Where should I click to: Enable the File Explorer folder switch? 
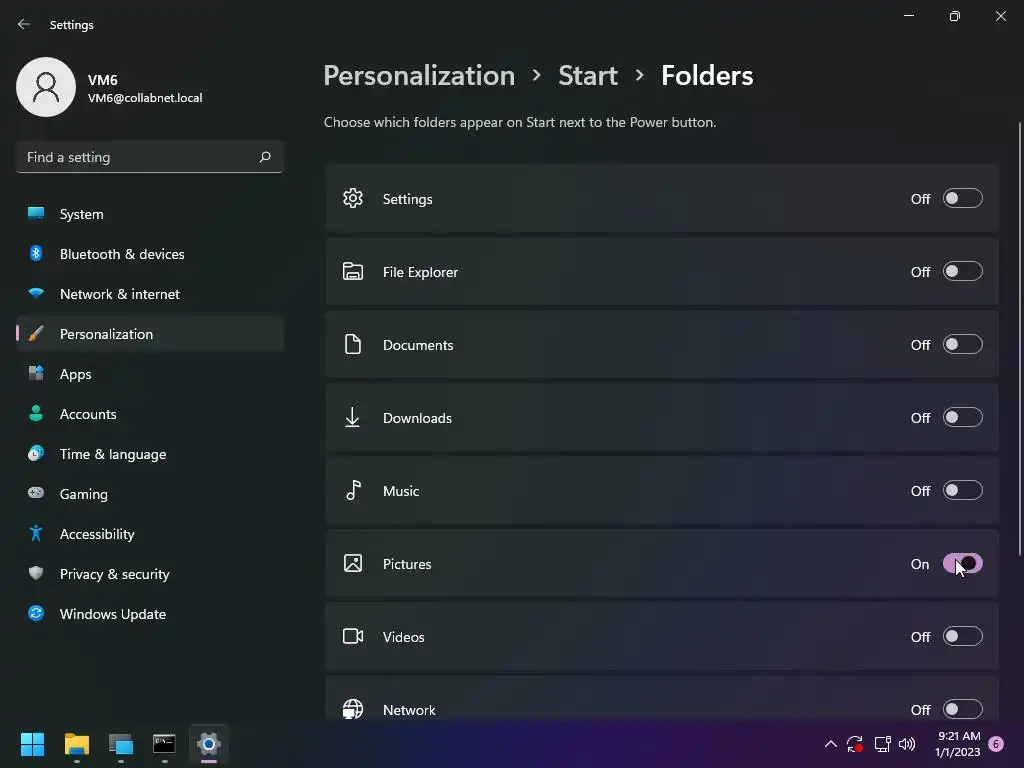(962, 272)
